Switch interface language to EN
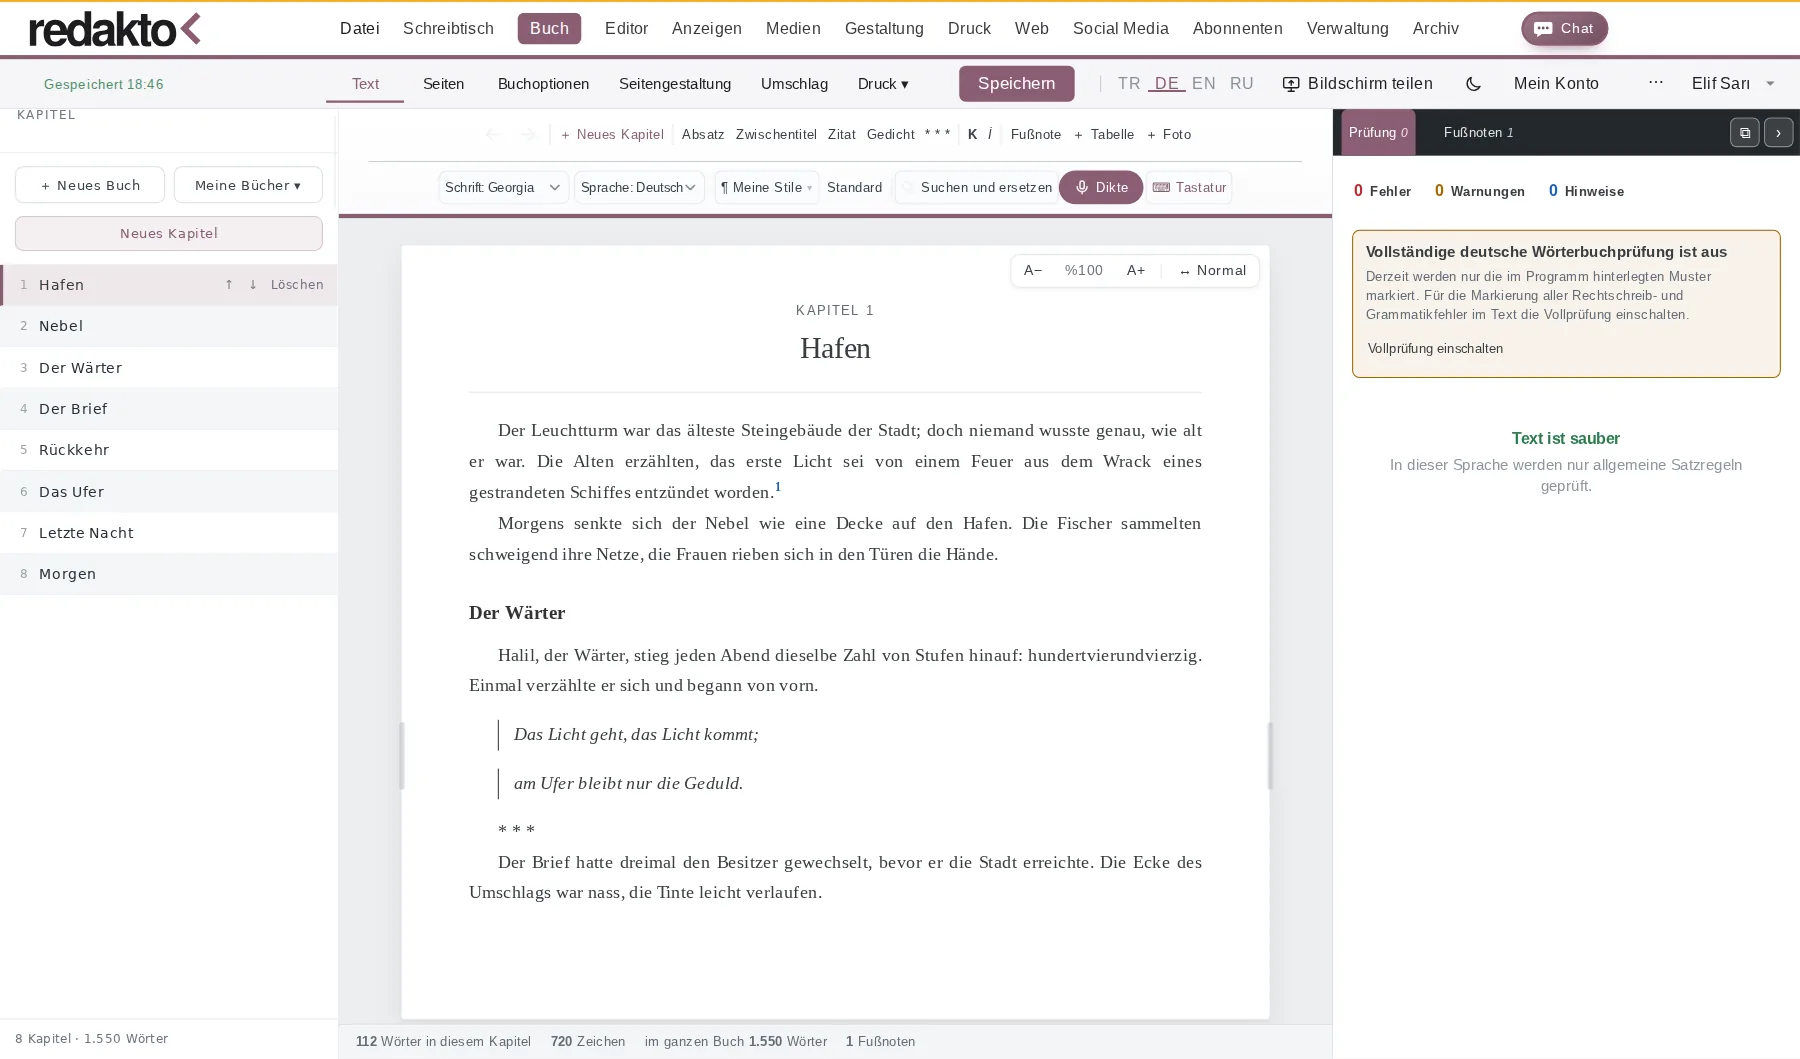The width and height of the screenshot is (1800, 1059). pos(1204,84)
